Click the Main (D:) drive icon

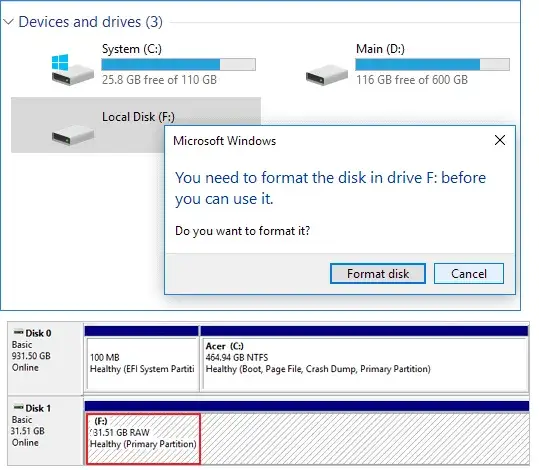click(x=327, y=75)
